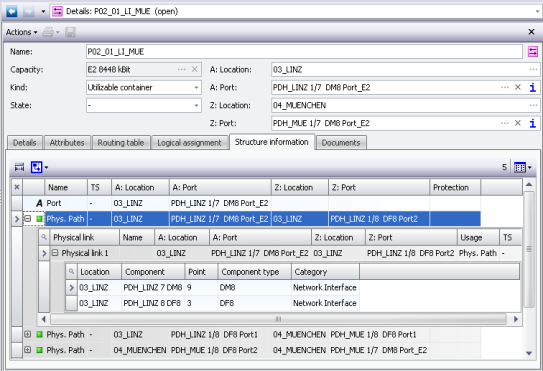543x371 pixels.
Task: Open the Logical assignment tab
Action: click(189, 143)
